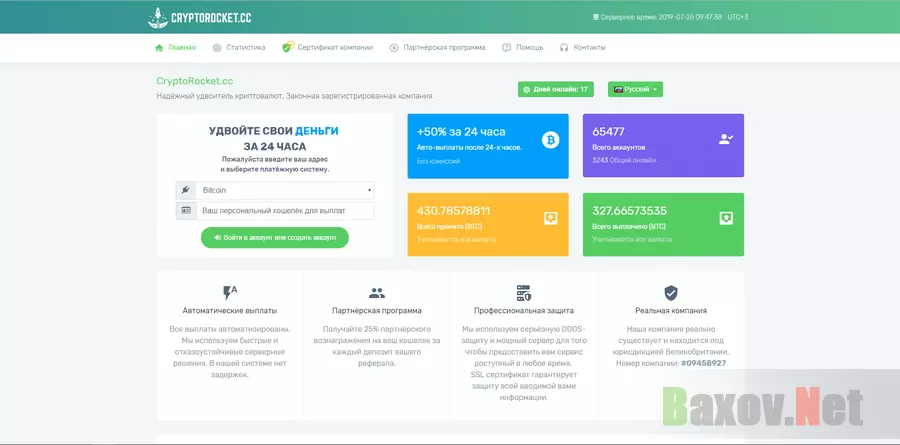Viewport: 900px width, 445px height.
Task: Click the green CryptoRocket.cc page title
Action: pyautogui.click(x=195, y=82)
